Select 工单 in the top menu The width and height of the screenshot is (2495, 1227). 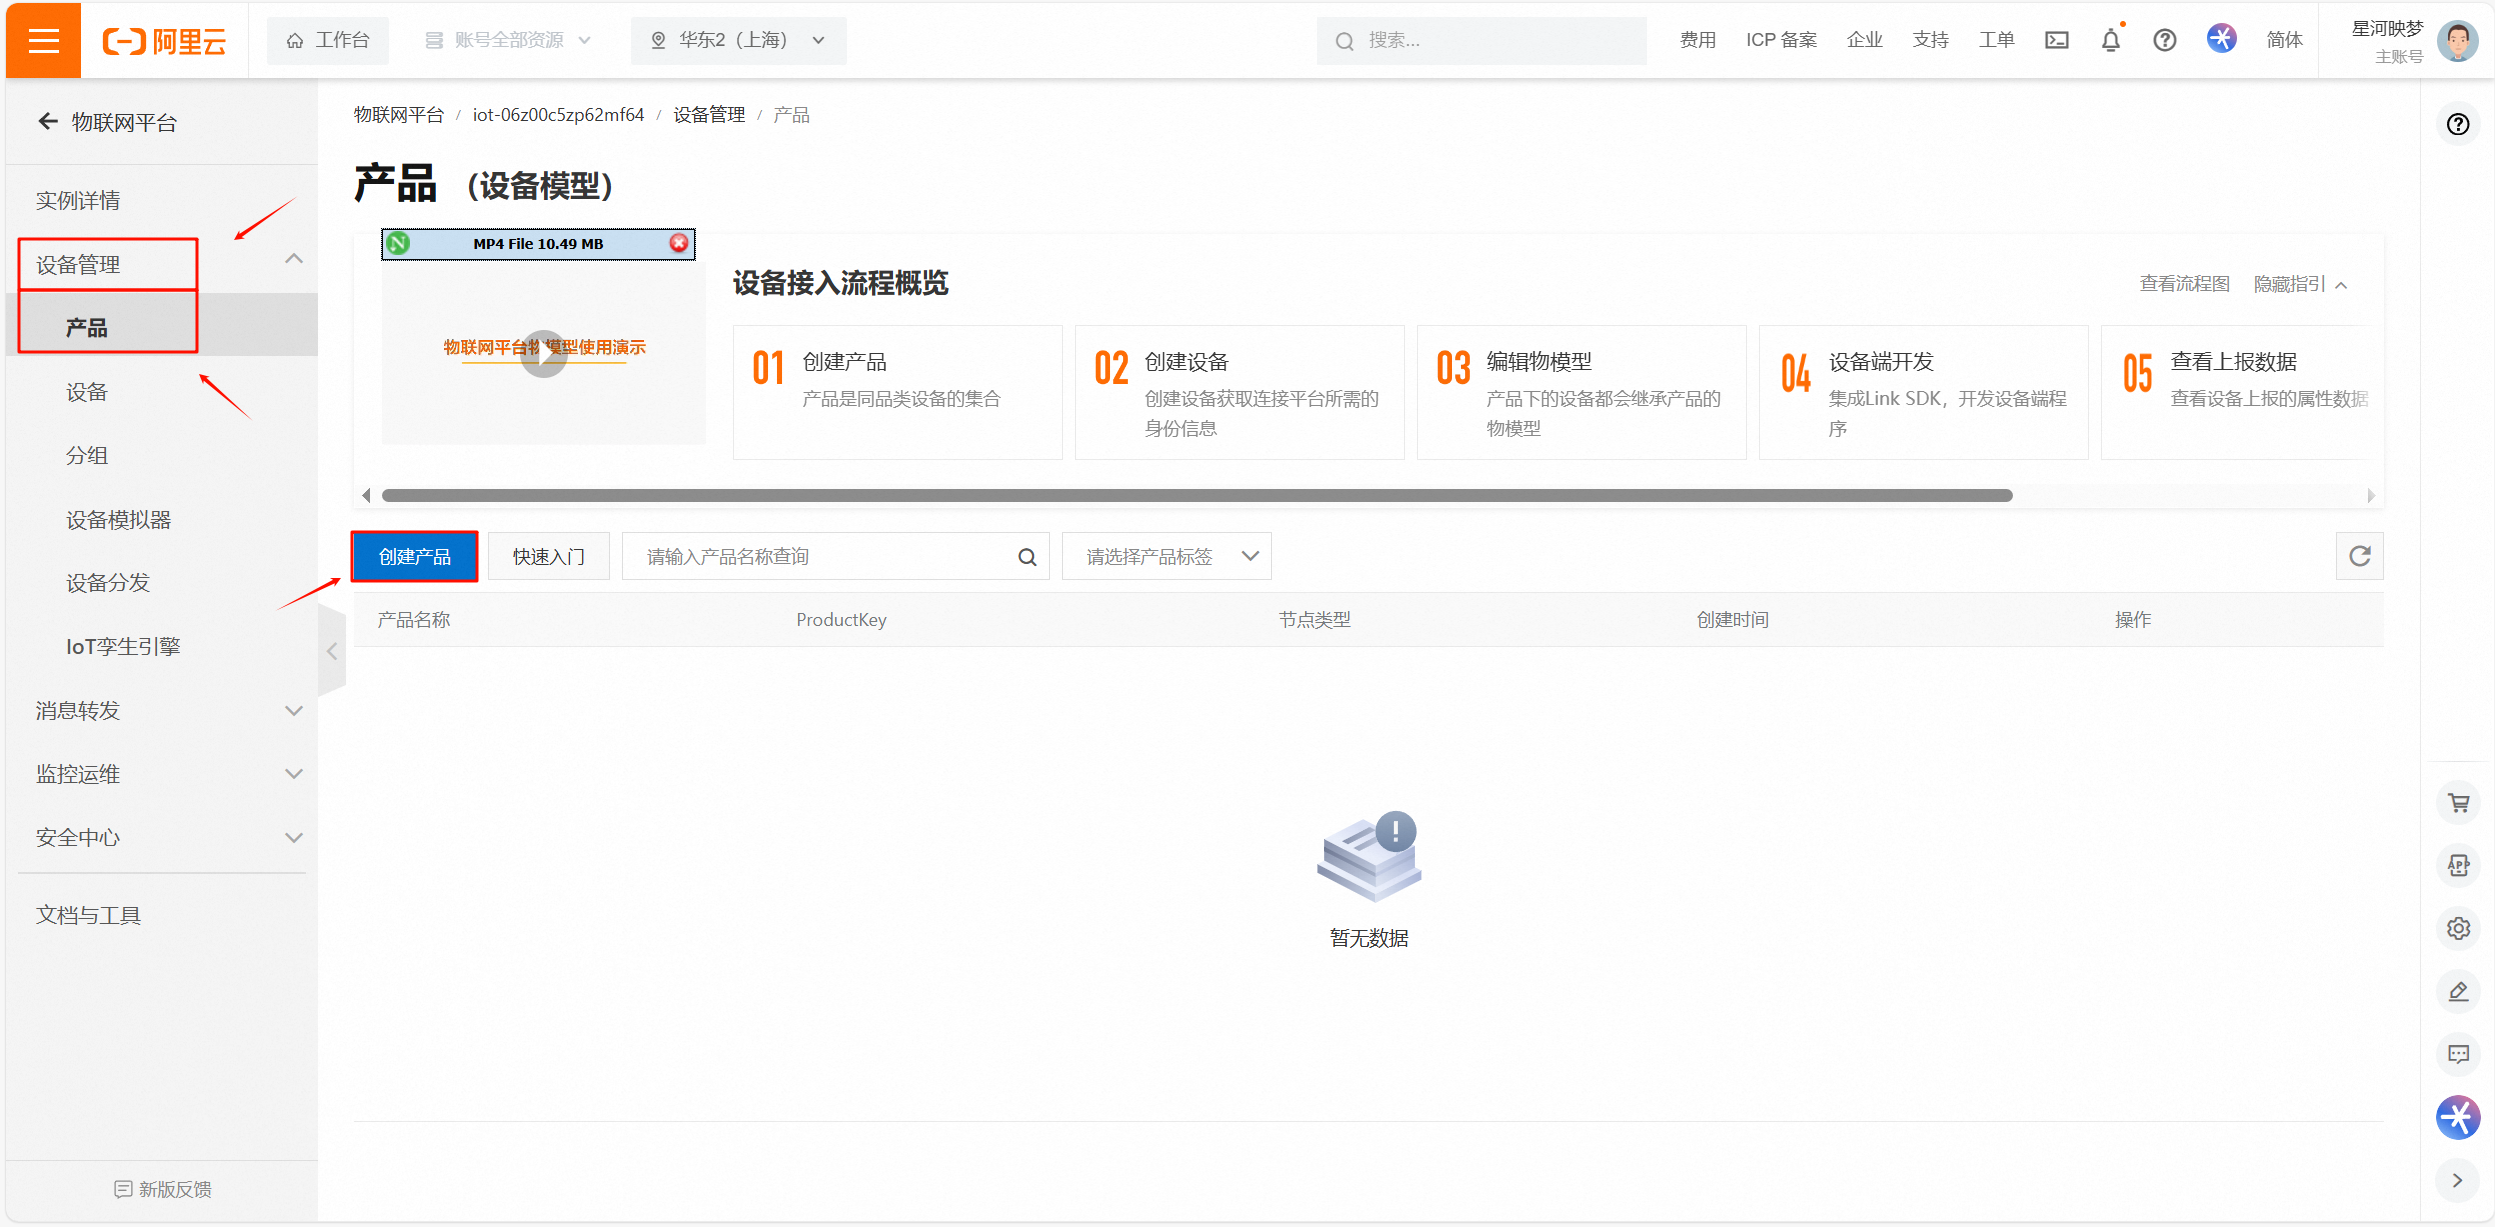click(x=1995, y=40)
